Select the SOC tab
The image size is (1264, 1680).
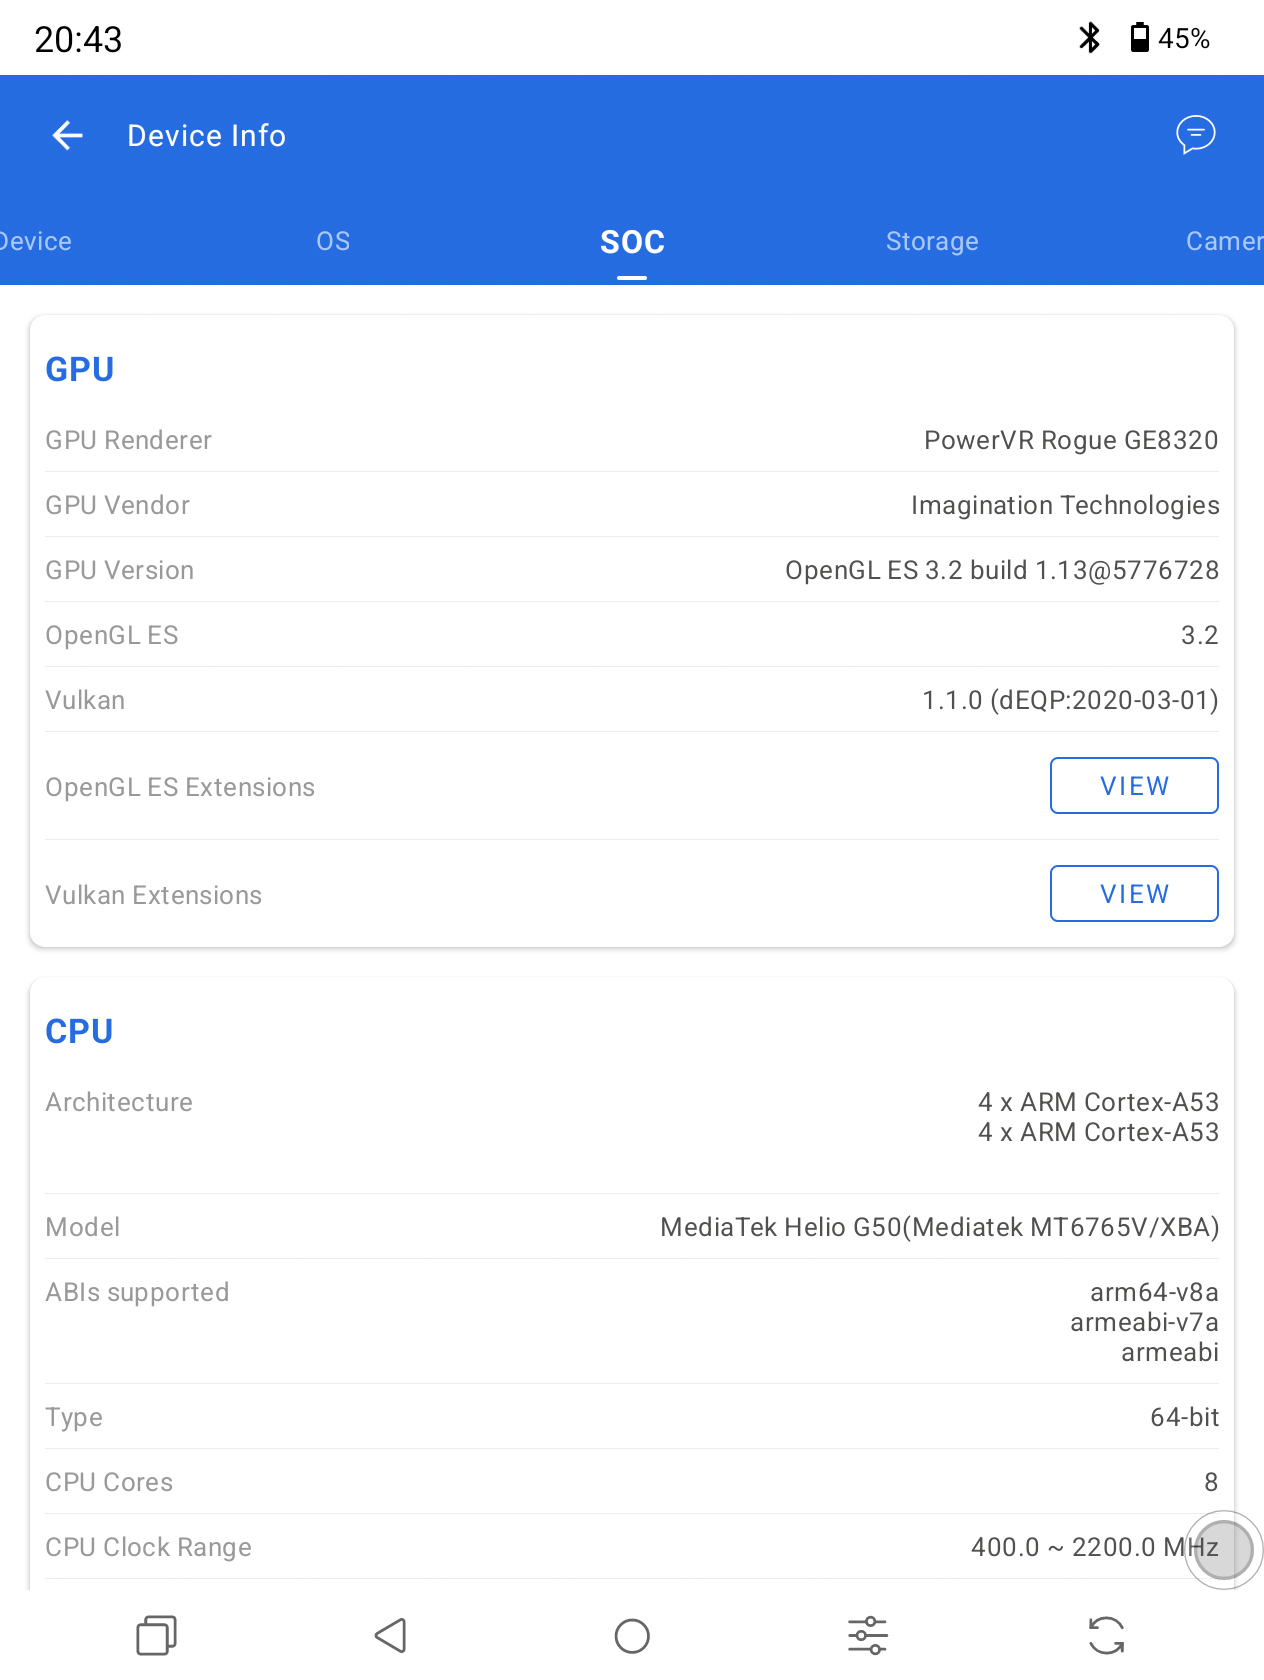coord(632,242)
